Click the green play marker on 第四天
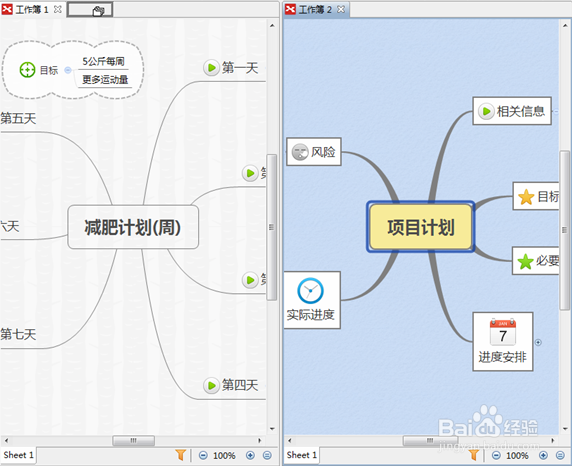The height and width of the screenshot is (466, 572). (211, 385)
